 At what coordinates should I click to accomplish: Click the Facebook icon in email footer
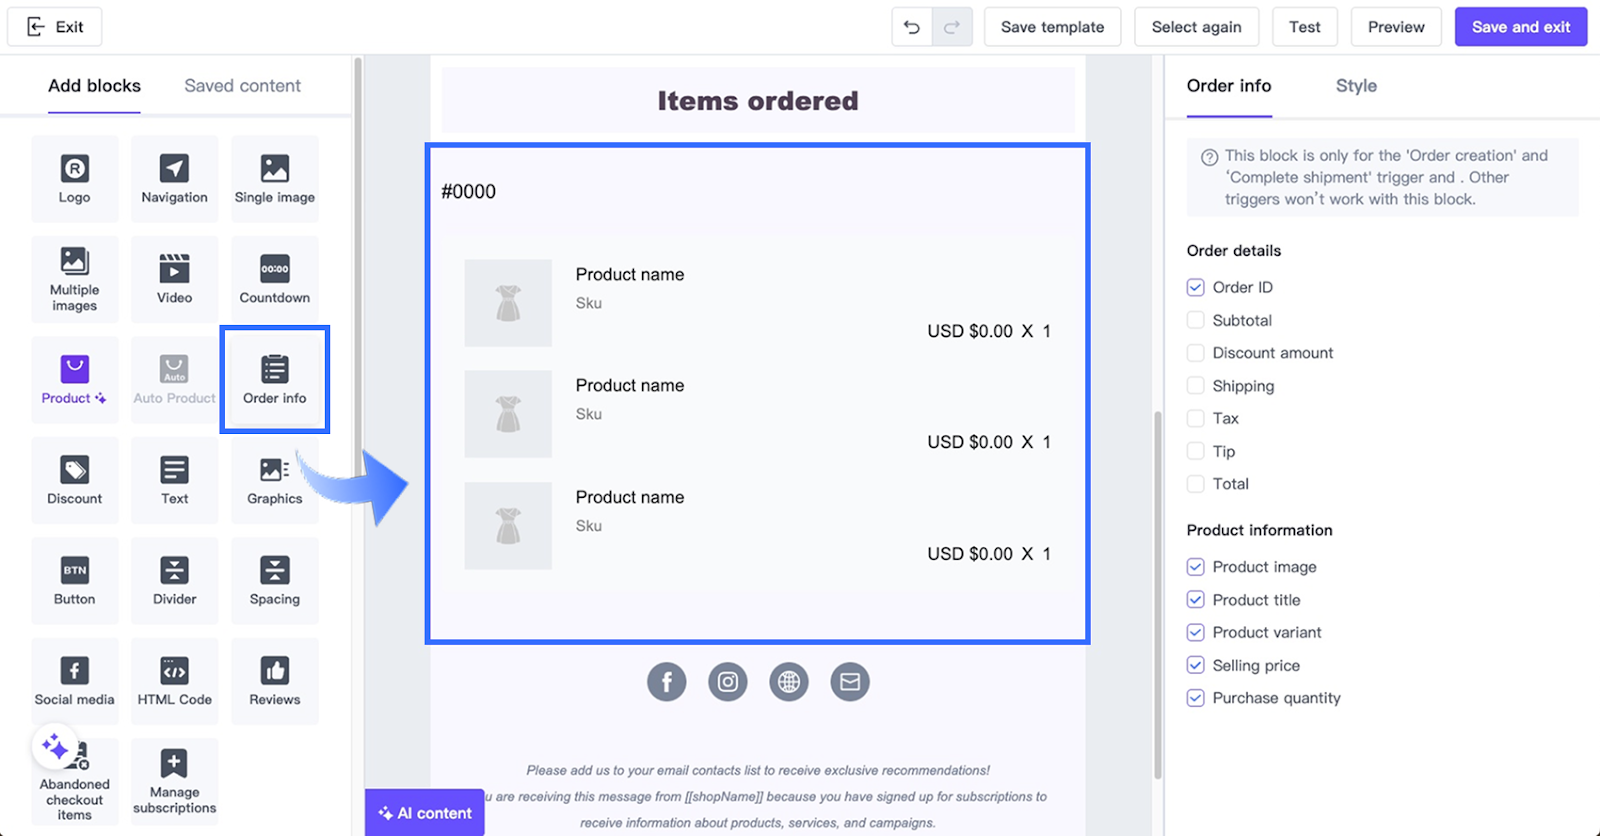[x=666, y=682]
